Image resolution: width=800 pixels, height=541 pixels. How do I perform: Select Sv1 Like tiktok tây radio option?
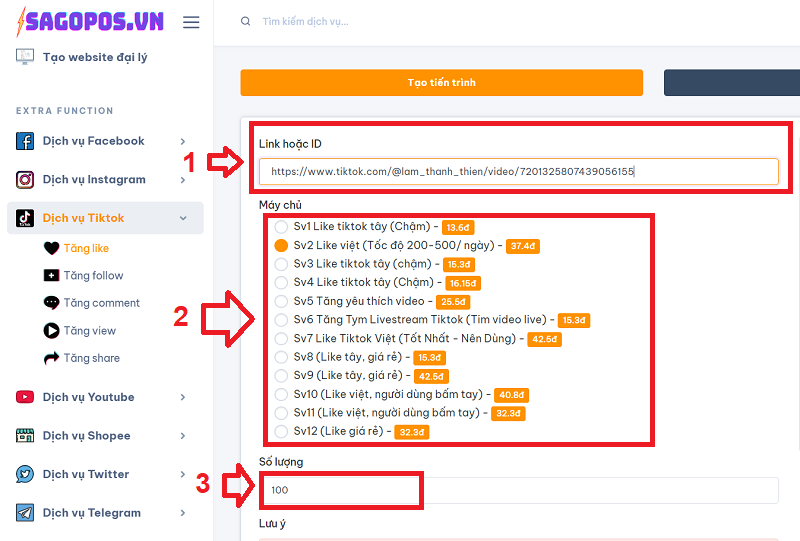click(281, 227)
